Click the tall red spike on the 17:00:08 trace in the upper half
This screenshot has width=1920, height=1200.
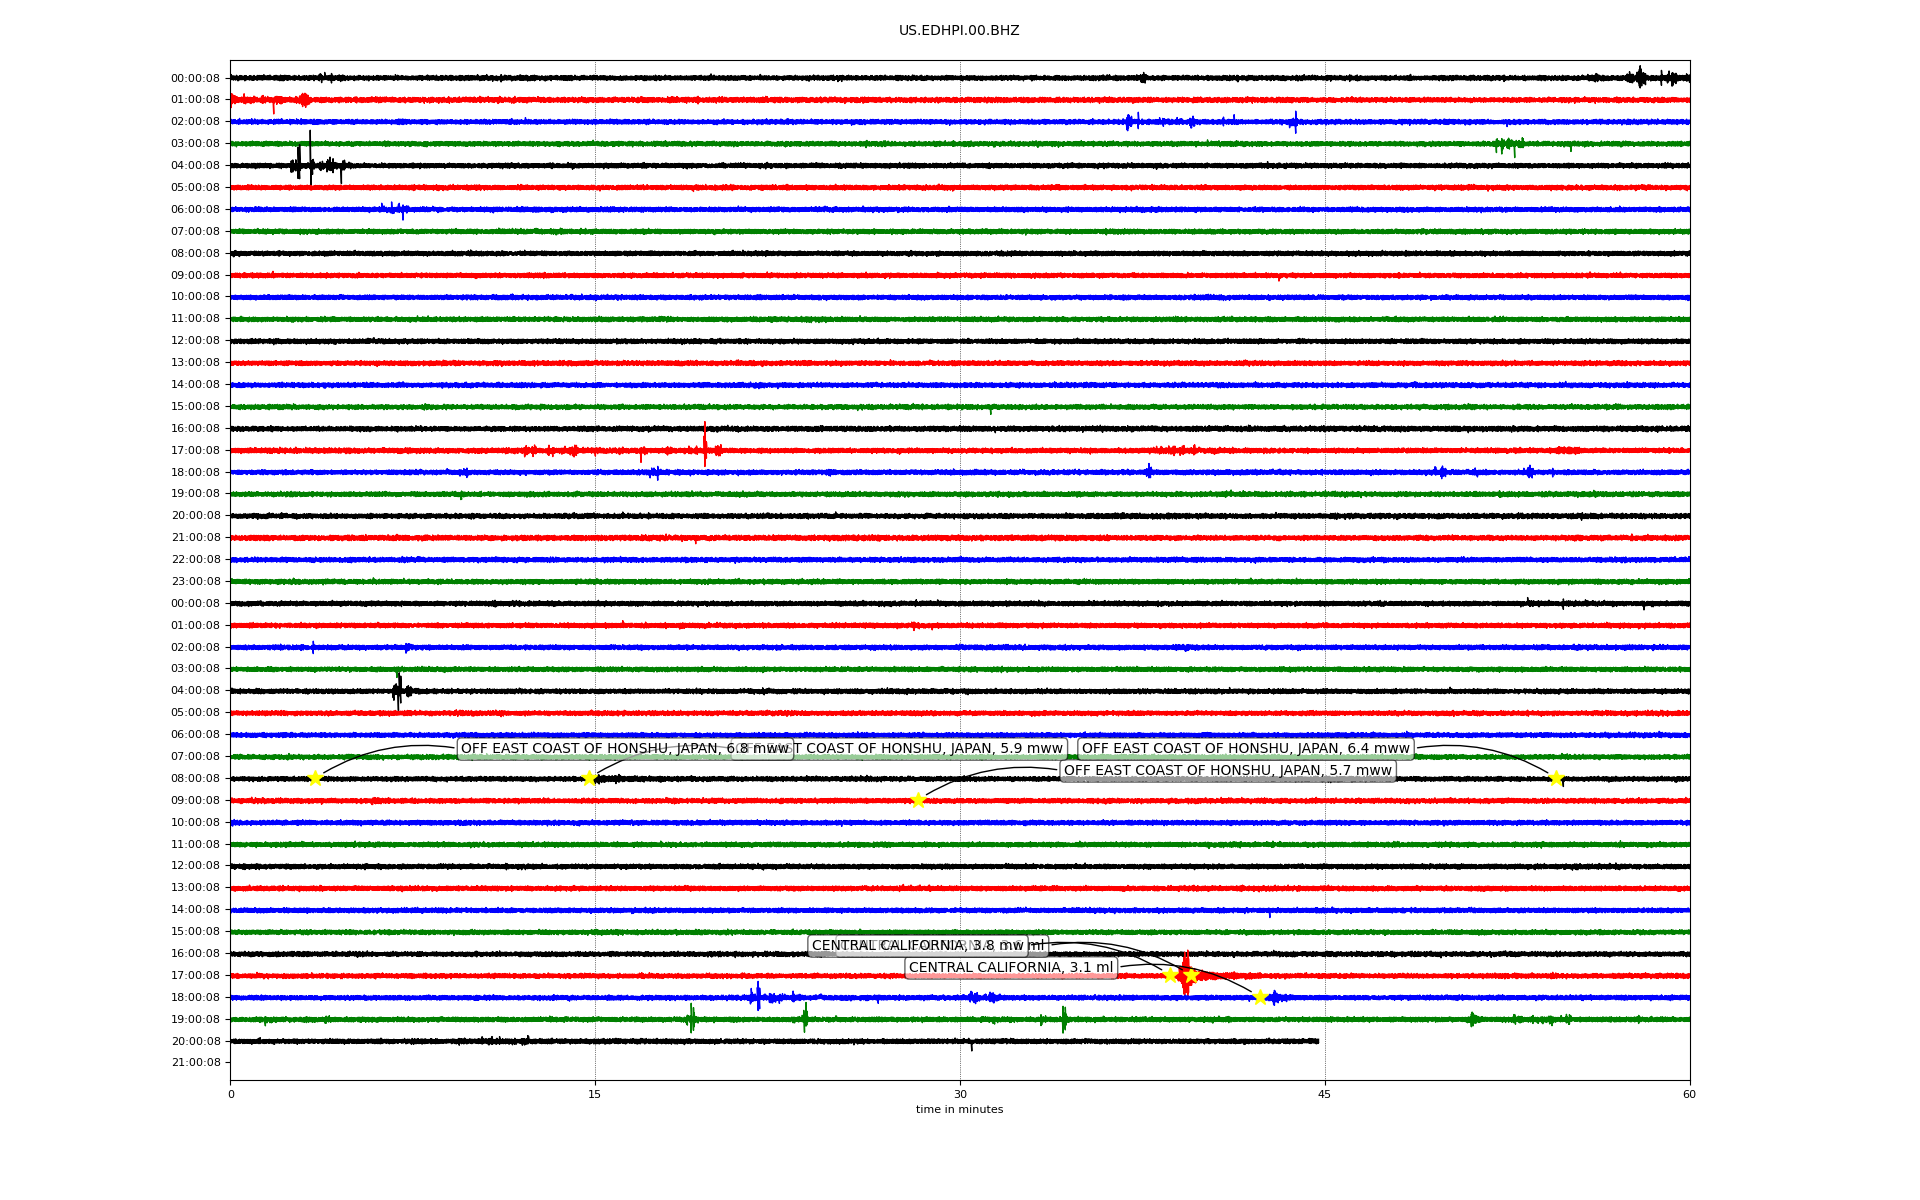pyautogui.click(x=705, y=443)
